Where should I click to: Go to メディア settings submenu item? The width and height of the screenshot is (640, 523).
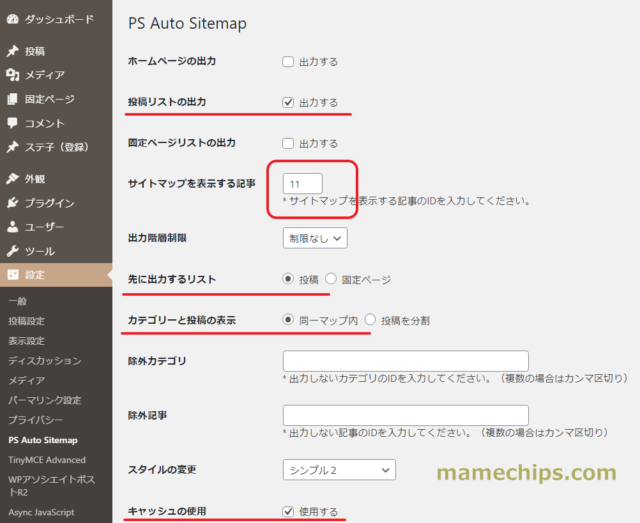click(x=27, y=380)
